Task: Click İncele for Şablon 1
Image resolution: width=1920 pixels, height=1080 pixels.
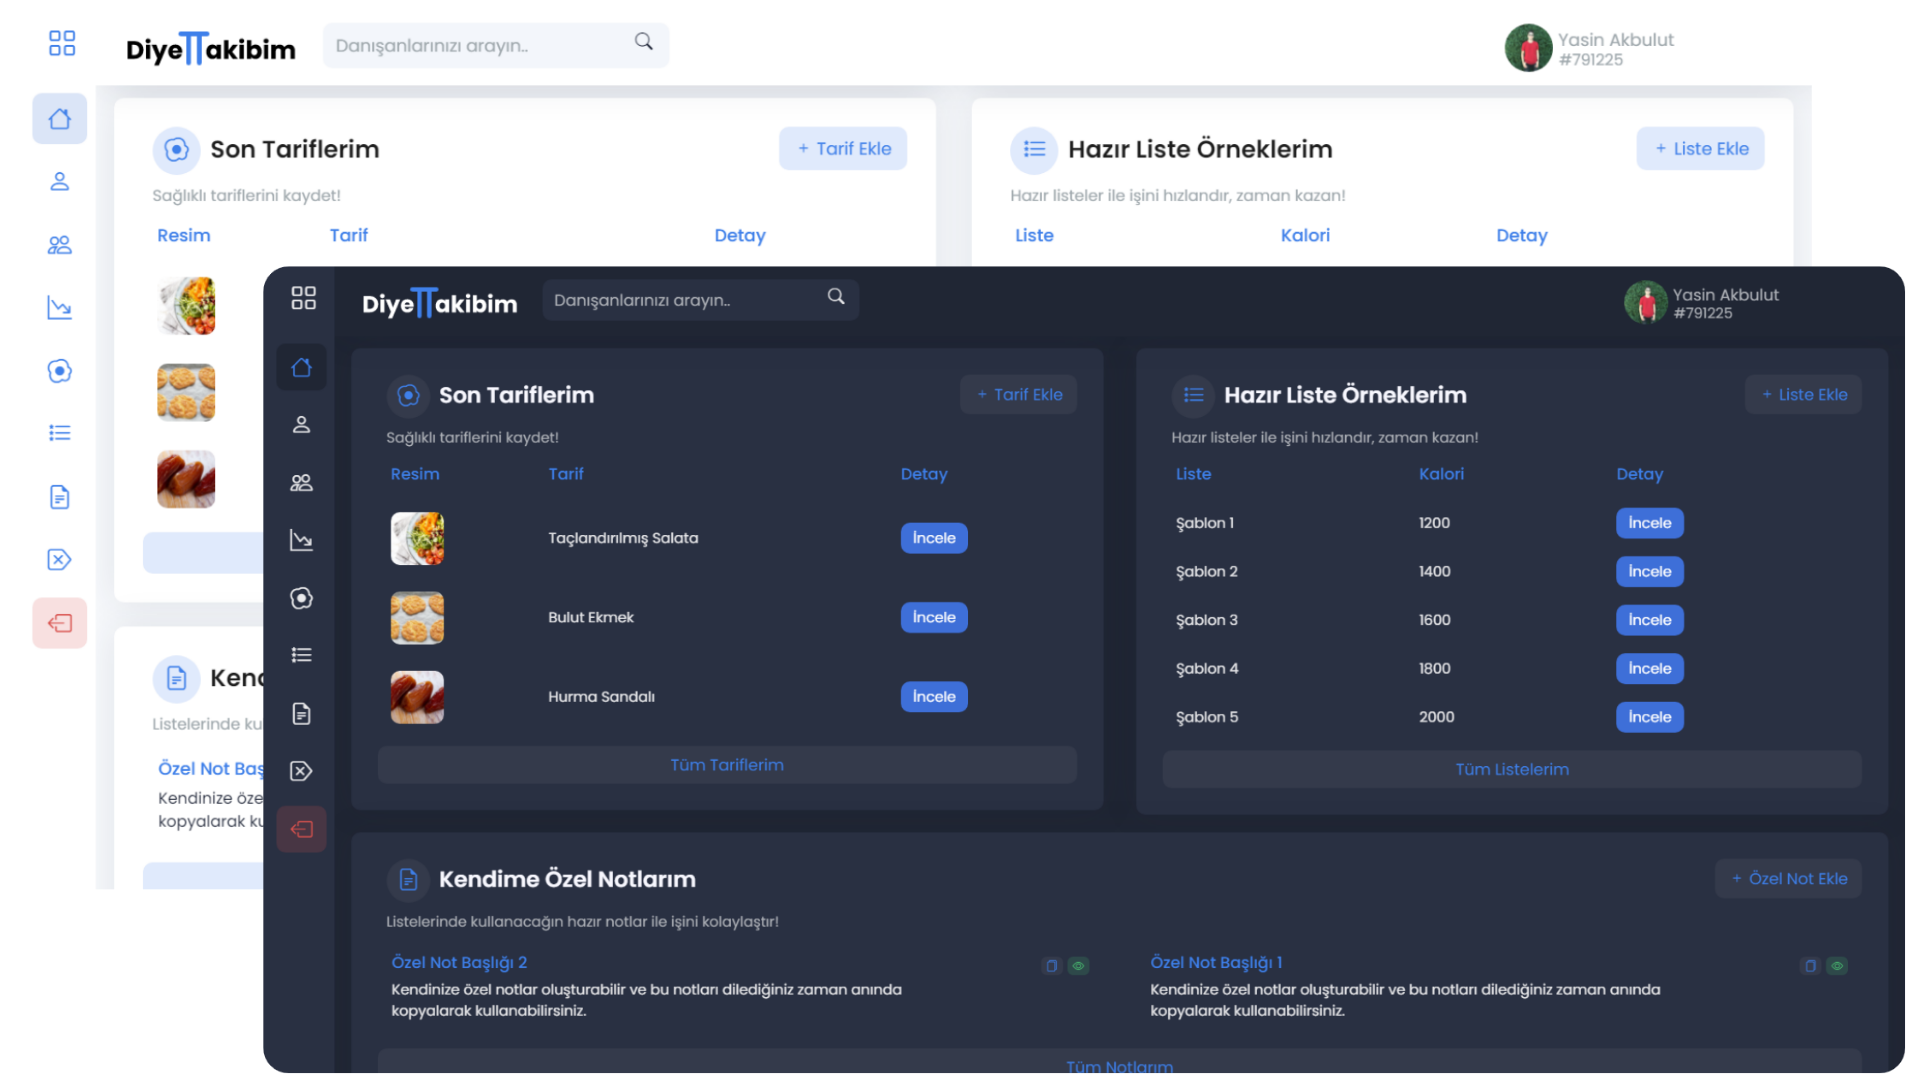Action: pos(1650,523)
